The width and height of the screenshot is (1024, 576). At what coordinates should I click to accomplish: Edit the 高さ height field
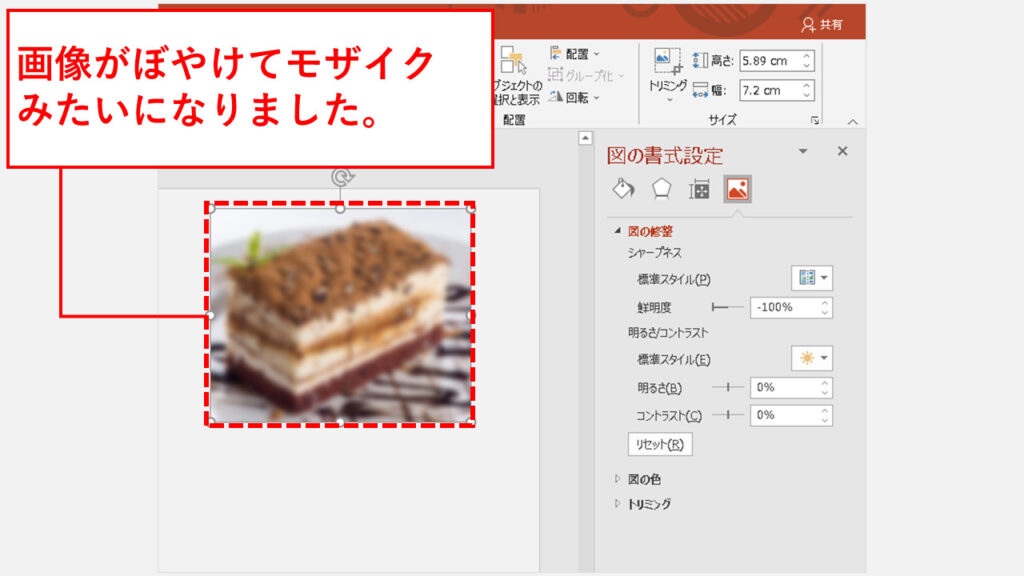[769, 61]
